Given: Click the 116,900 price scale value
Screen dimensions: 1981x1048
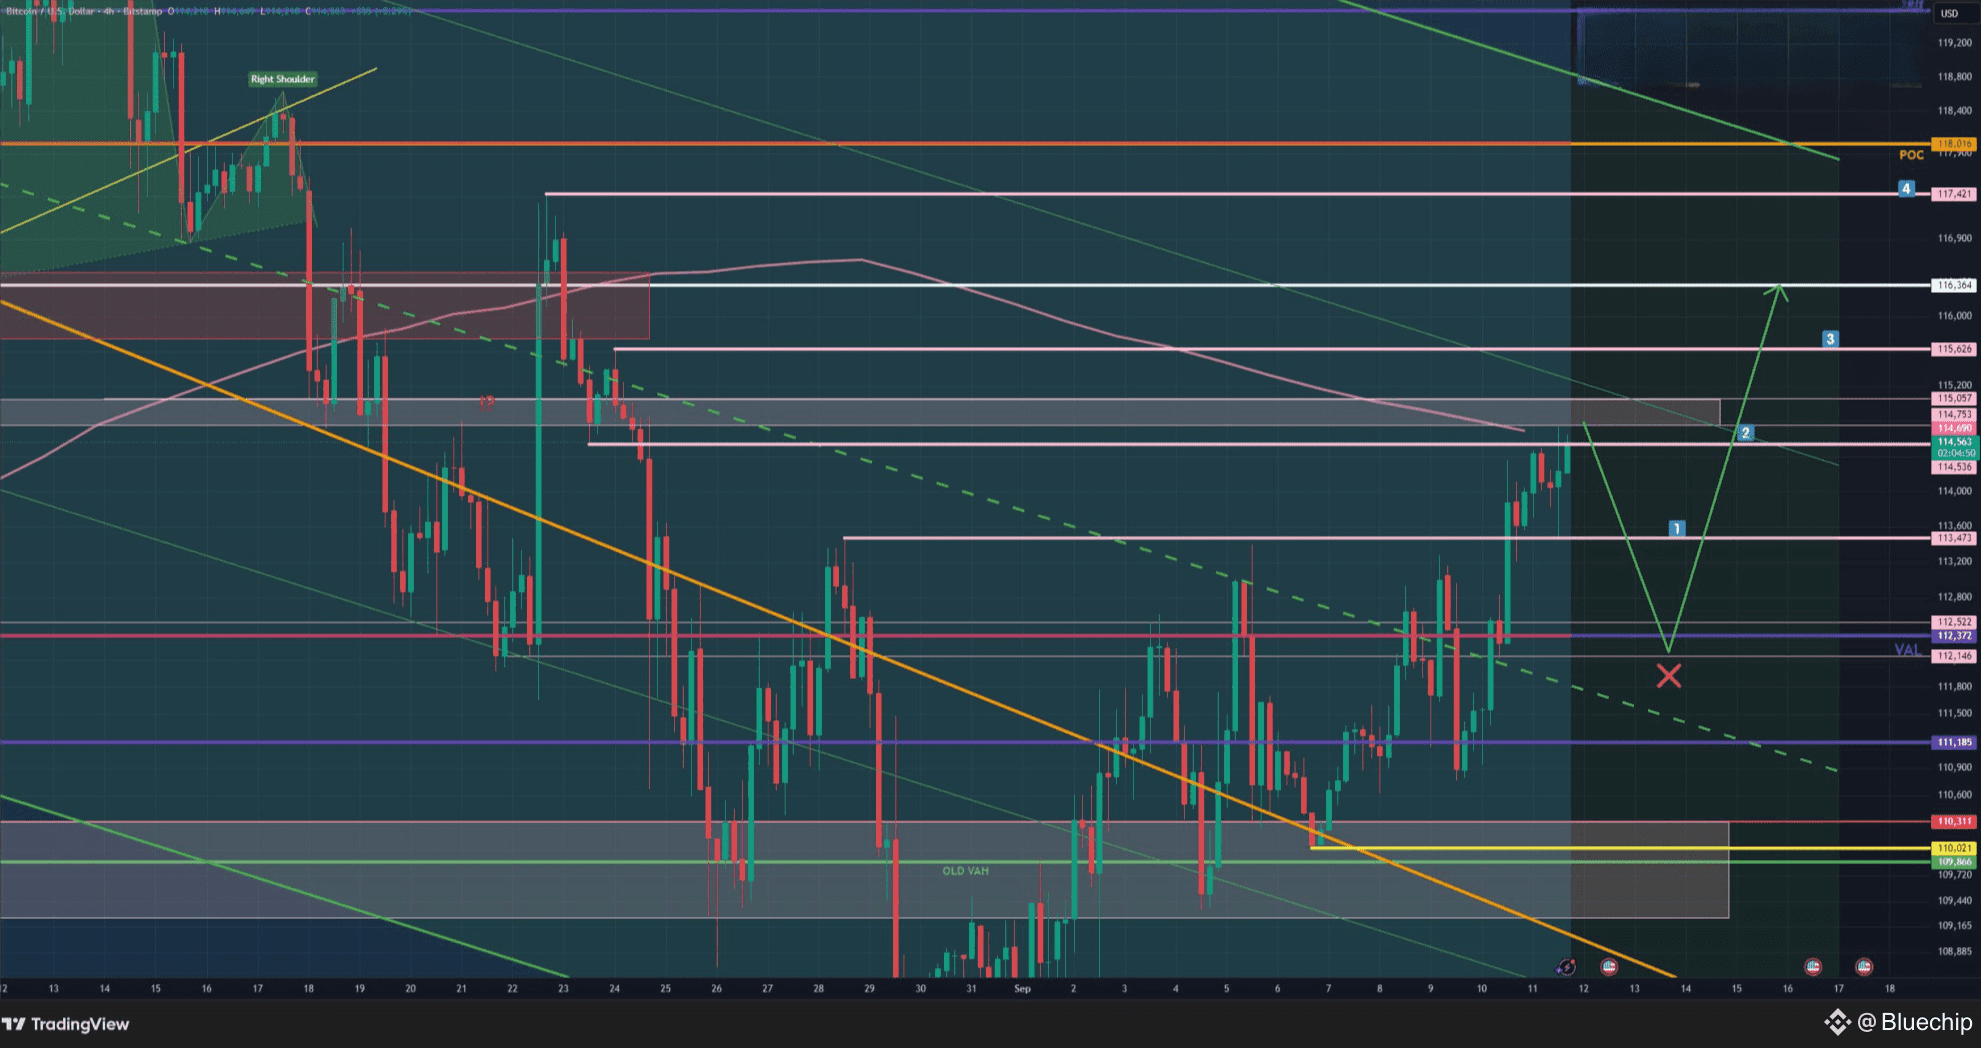Looking at the screenshot, I should click(1954, 238).
